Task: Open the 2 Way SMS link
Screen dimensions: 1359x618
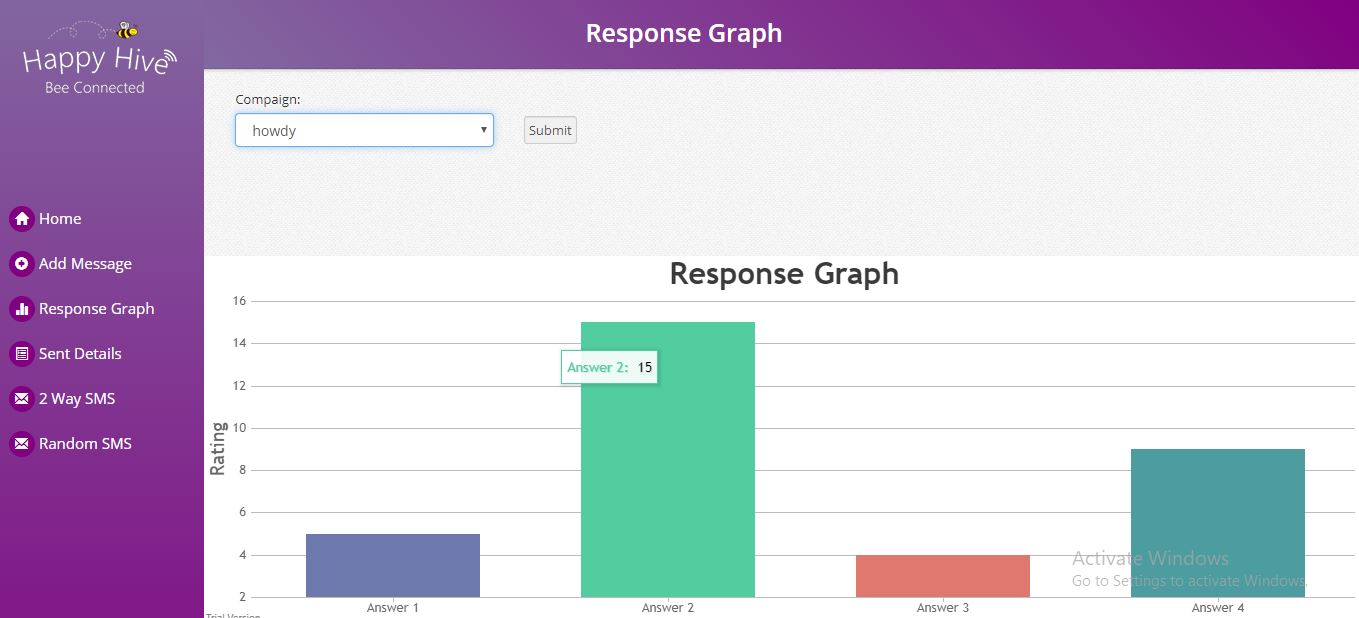Action: (x=77, y=399)
